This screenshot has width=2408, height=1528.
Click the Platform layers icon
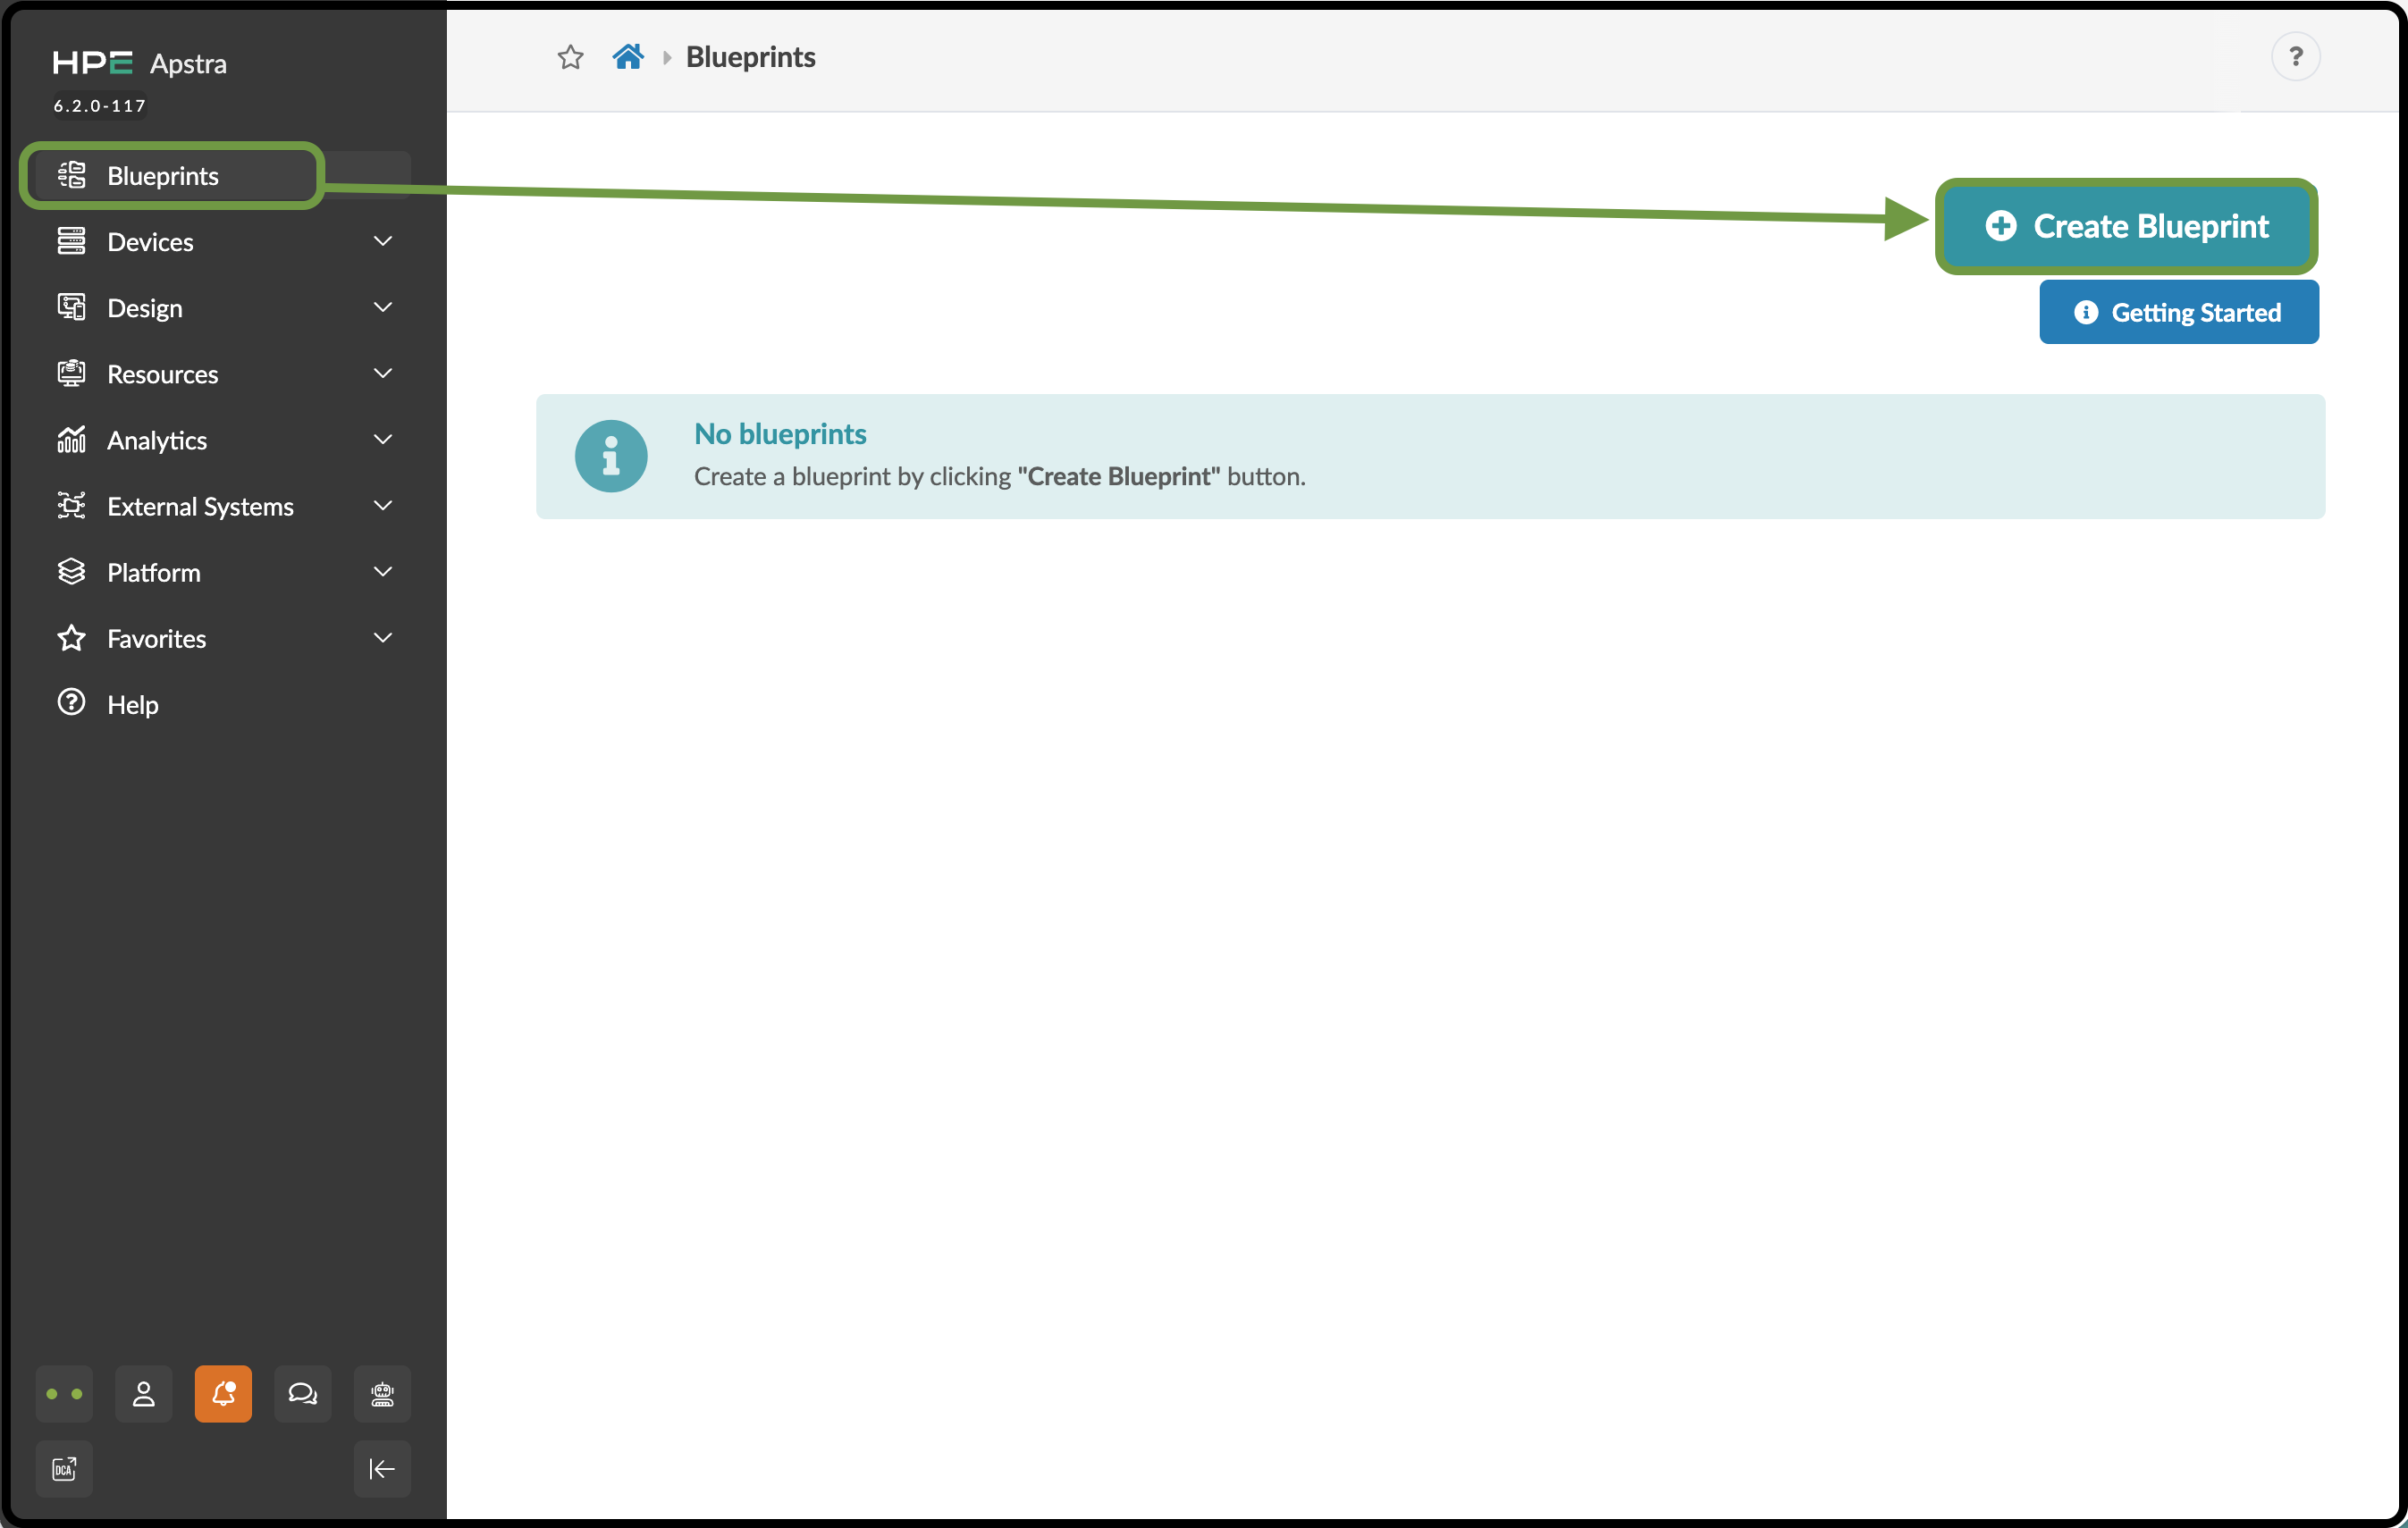coord(71,572)
